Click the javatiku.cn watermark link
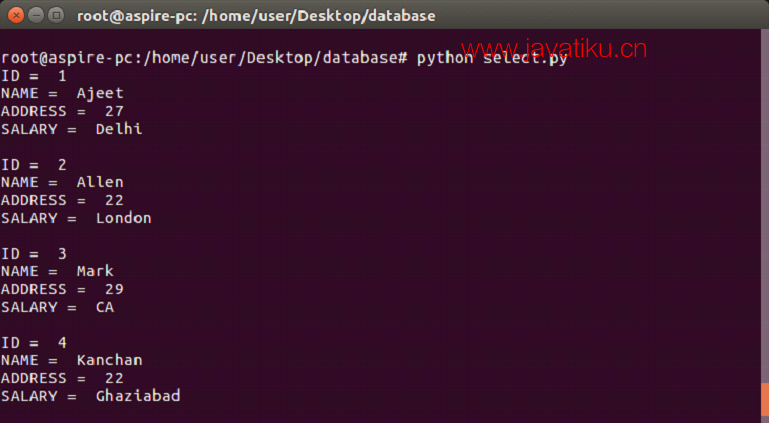Image resolution: width=769 pixels, height=423 pixels. tap(554, 49)
